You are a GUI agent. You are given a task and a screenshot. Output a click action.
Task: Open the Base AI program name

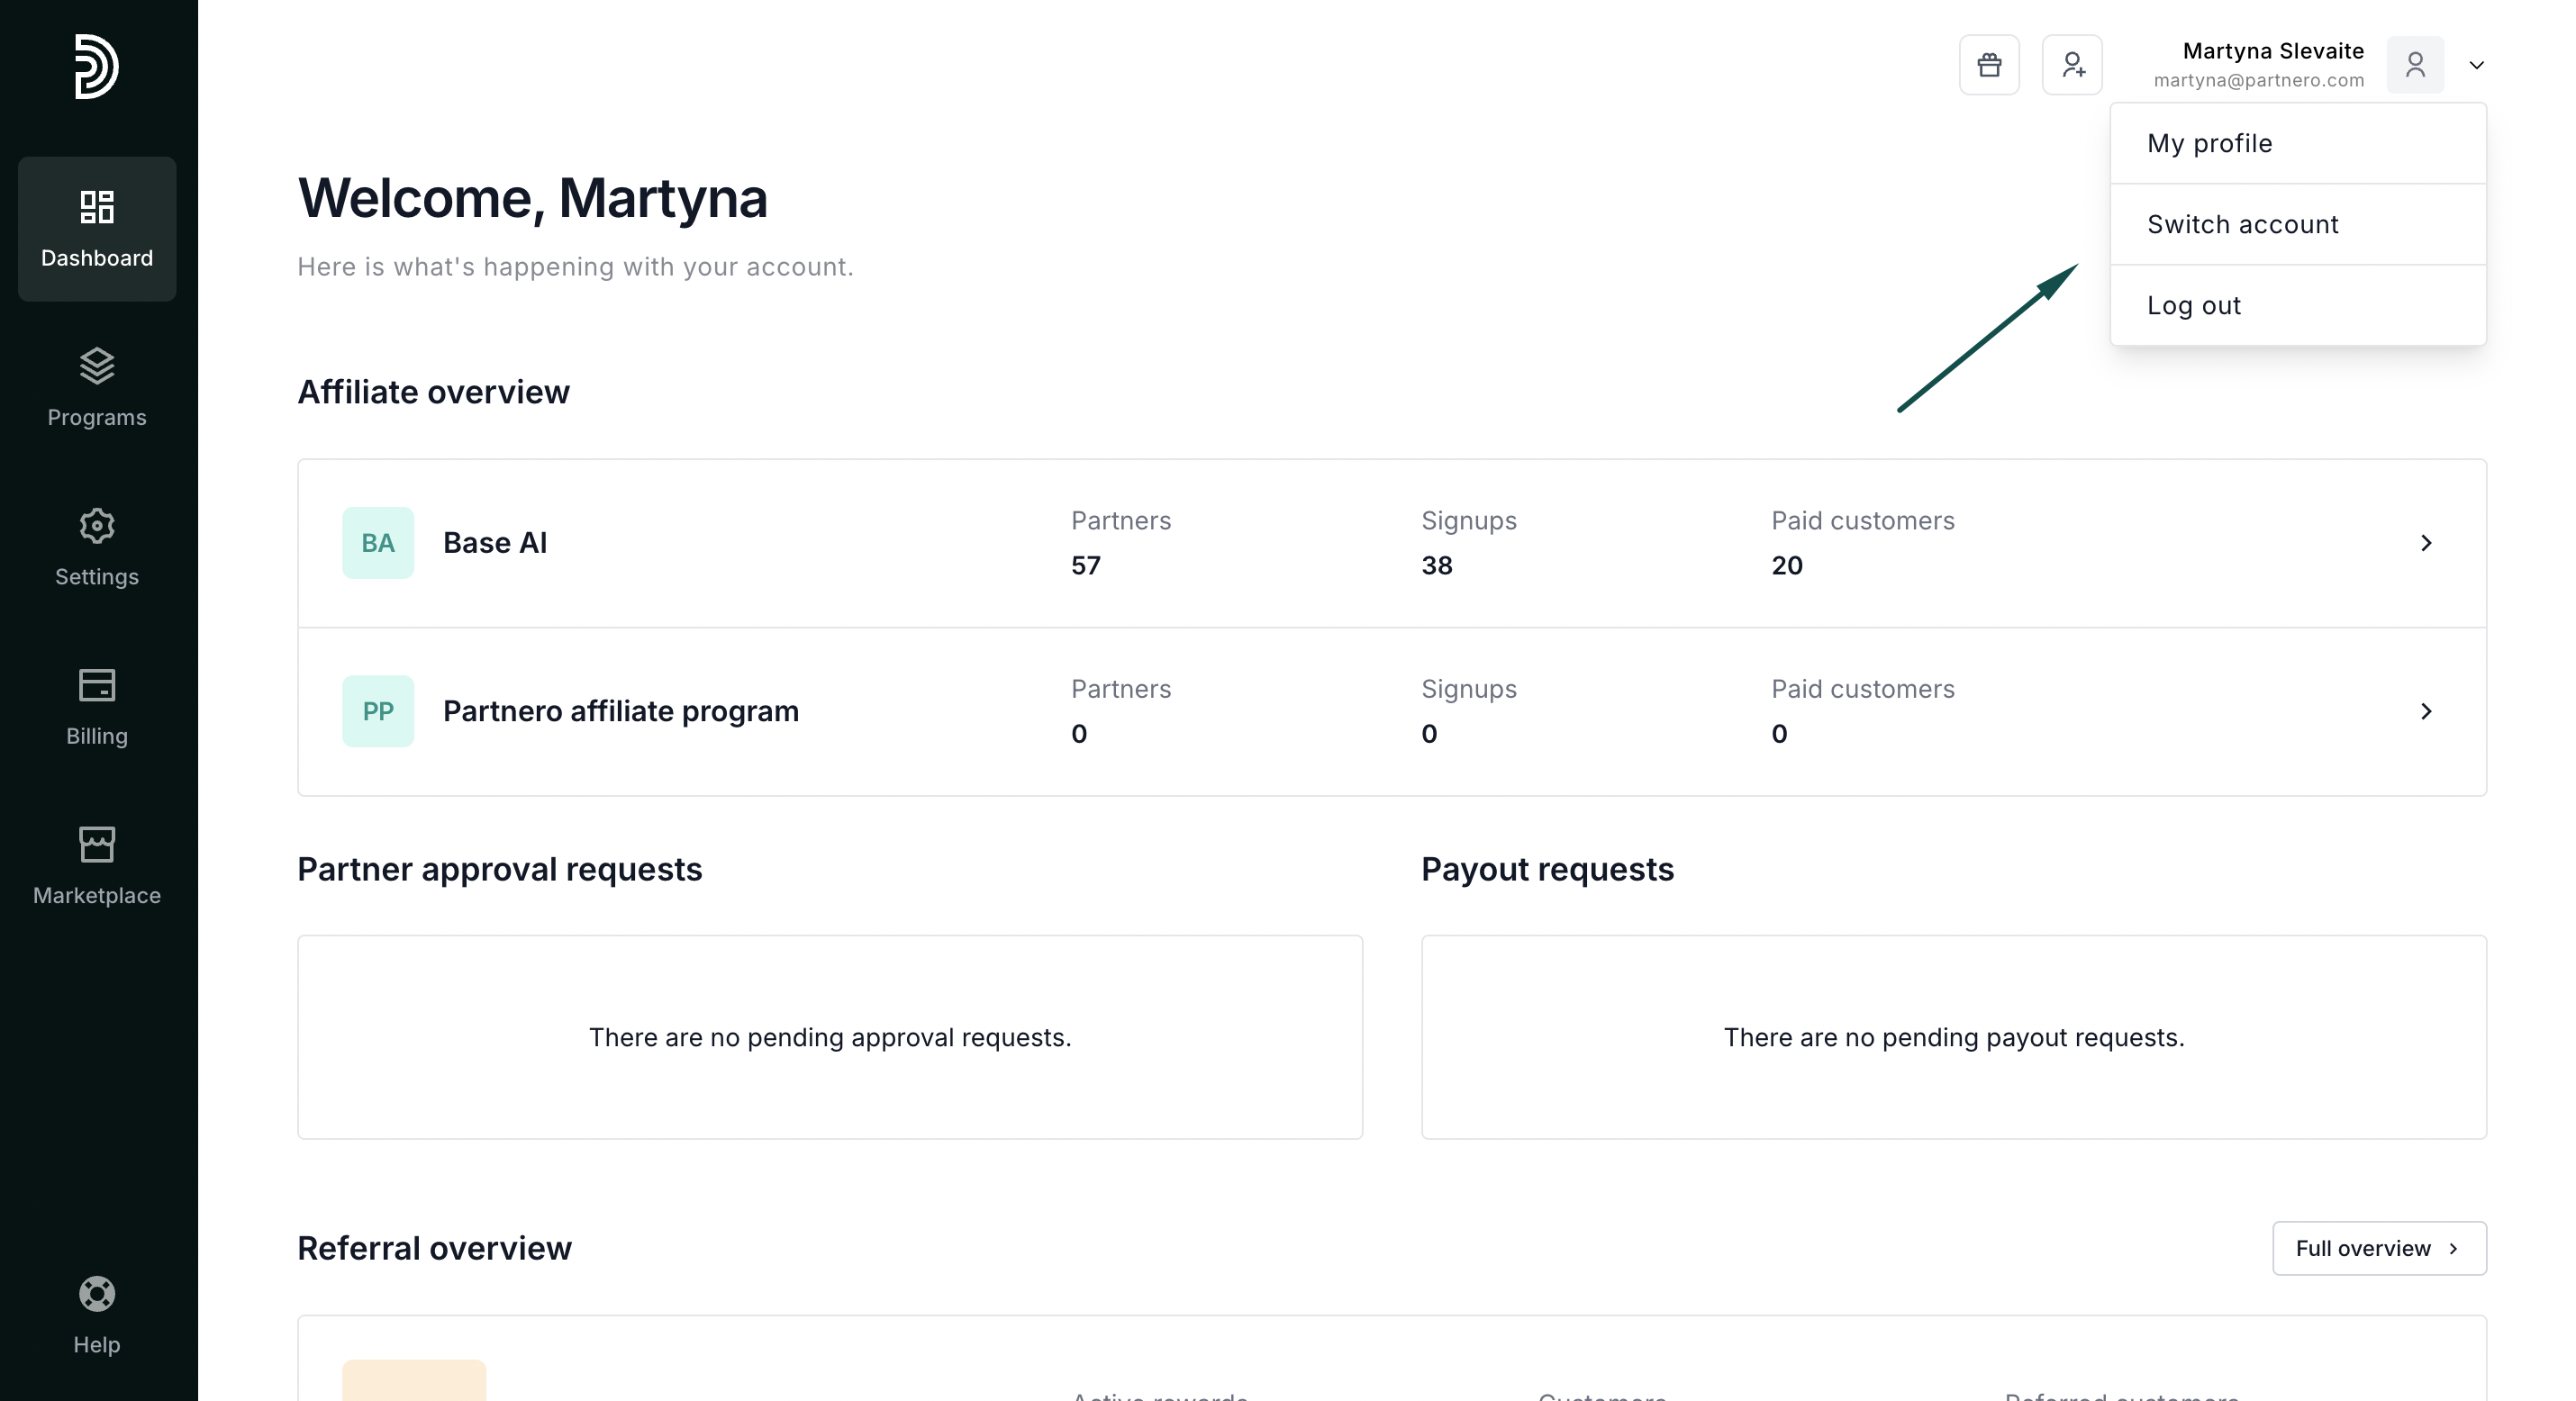tap(494, 543)
